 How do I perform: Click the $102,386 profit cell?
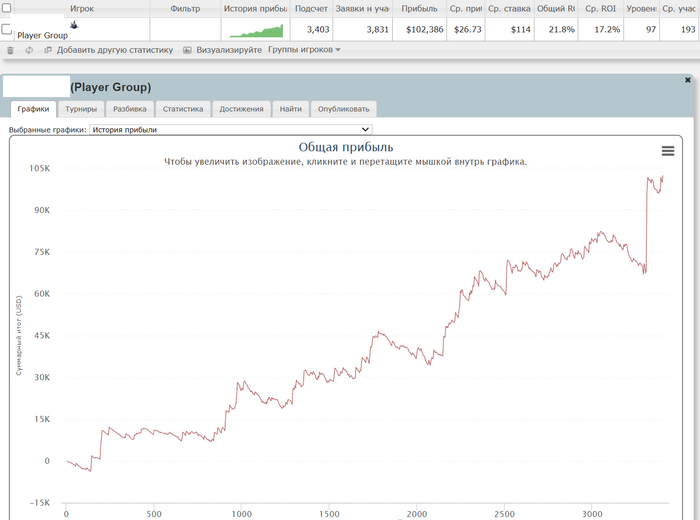pyautogui.click(x=425, y=29)
